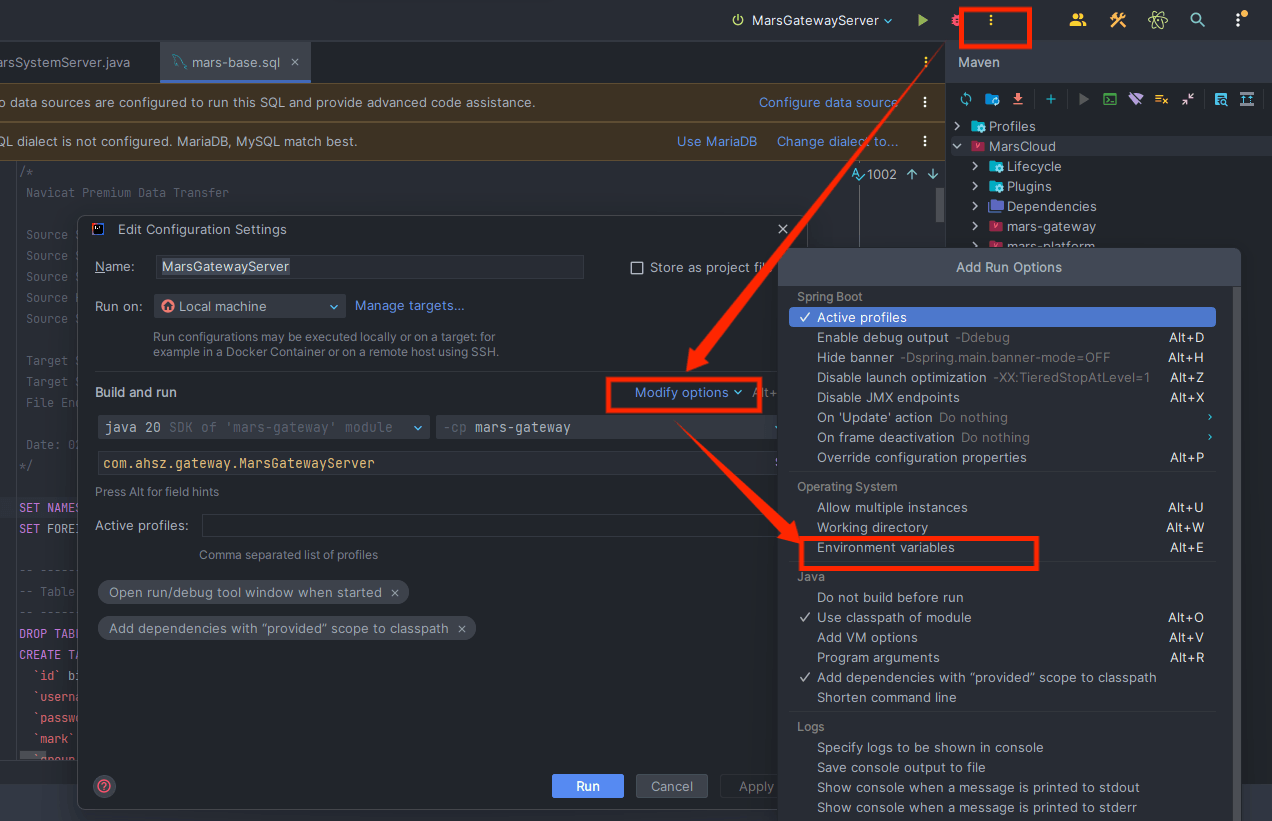
Task: Click the Maven download sources icon
Action: 1018,99
